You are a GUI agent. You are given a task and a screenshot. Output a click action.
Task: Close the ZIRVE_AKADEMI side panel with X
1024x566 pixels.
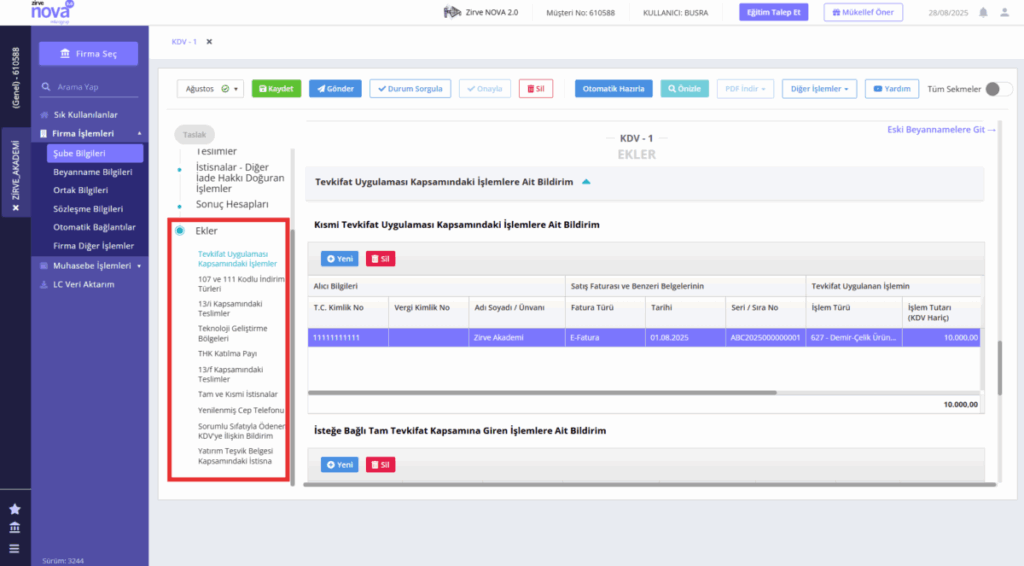click(x=16, y=208)
